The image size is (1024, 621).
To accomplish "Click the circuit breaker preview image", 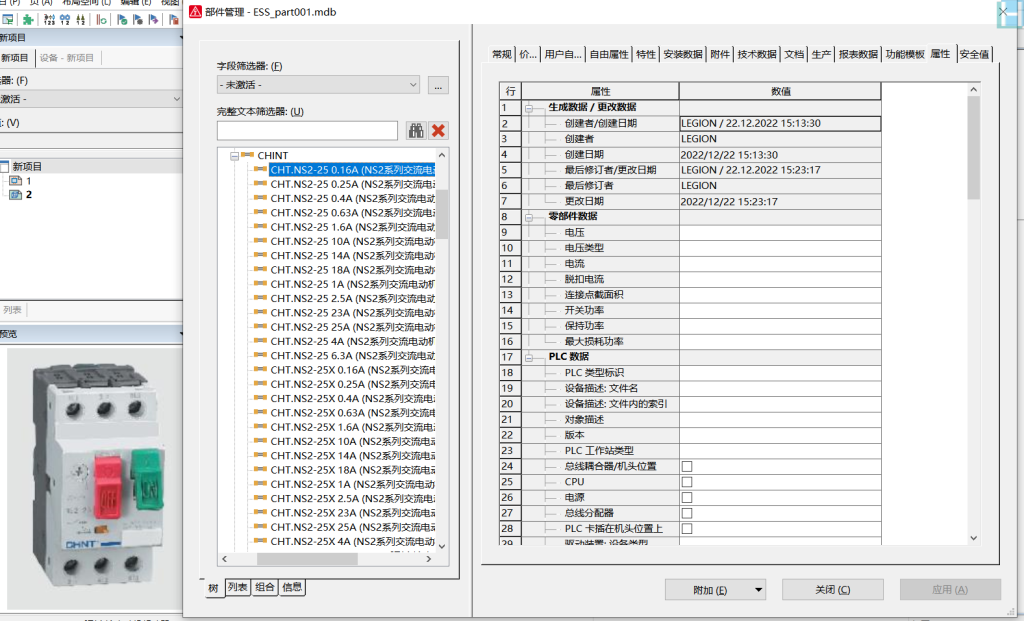I will [95, 478].
